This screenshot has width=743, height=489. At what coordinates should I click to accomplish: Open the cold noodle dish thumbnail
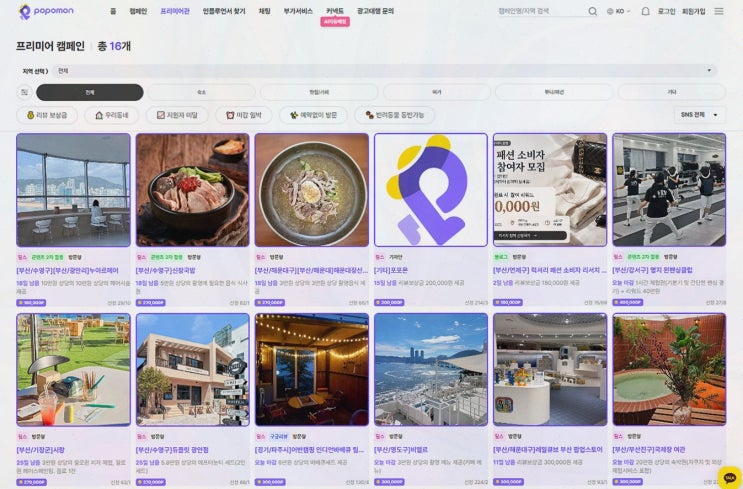[312, 190]
